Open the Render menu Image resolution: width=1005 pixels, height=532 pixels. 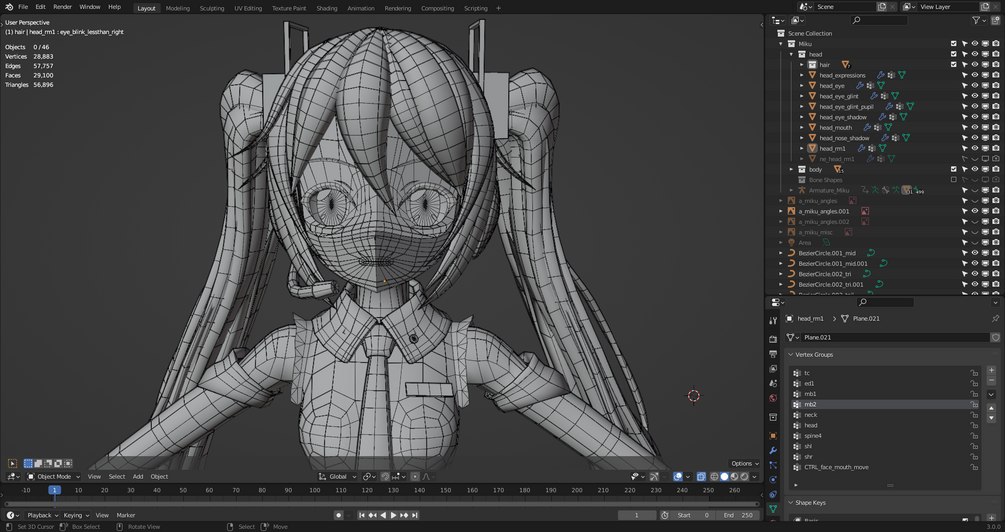[x=62, y=7]
